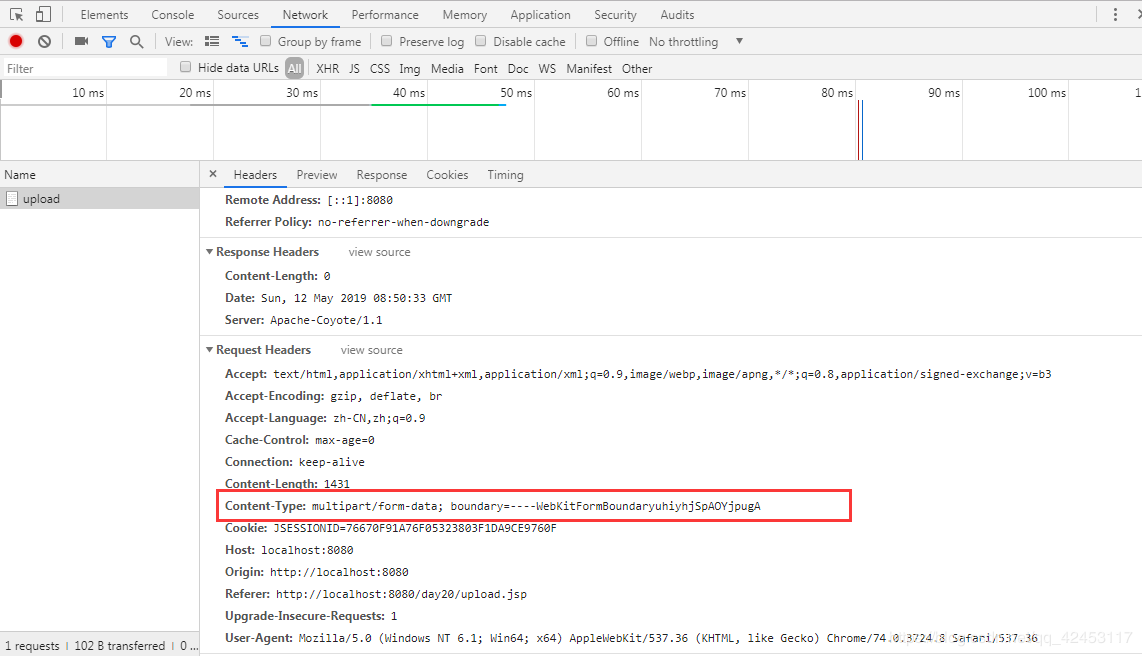Filter requests by Other
Viewport: 1142px width, 656px height.
coord(637,68)
